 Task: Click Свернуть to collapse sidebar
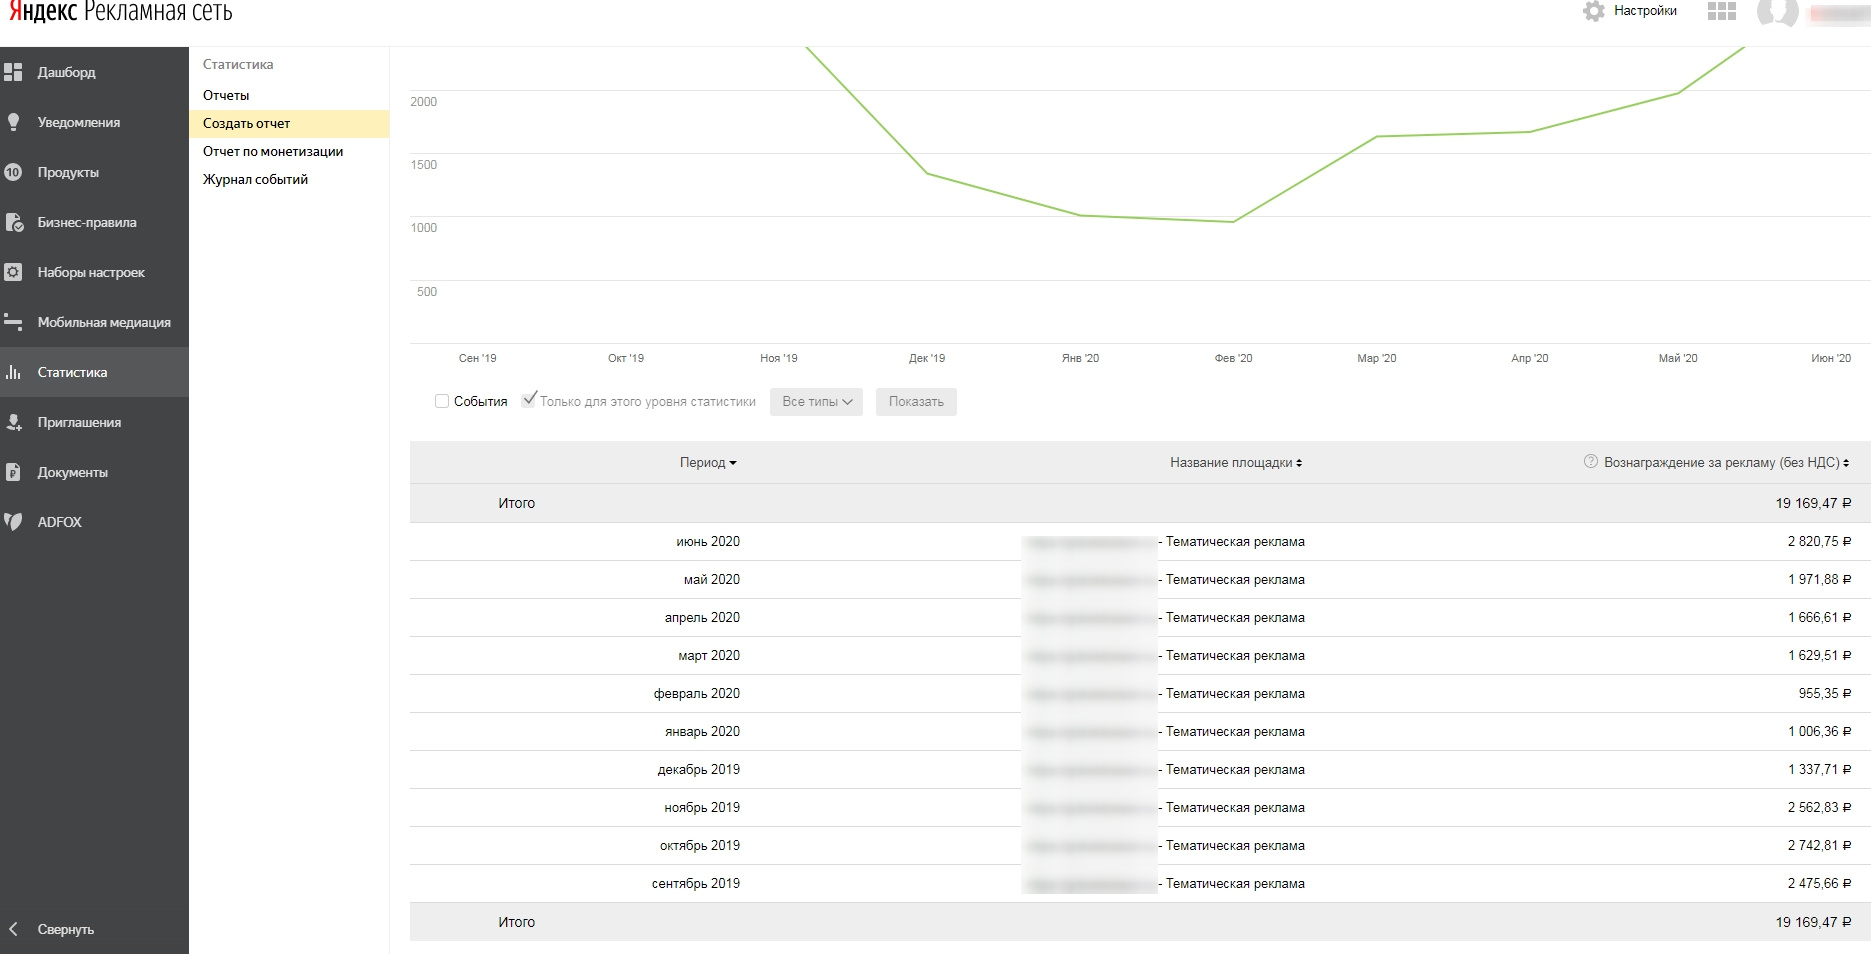[x=66, y=929]
